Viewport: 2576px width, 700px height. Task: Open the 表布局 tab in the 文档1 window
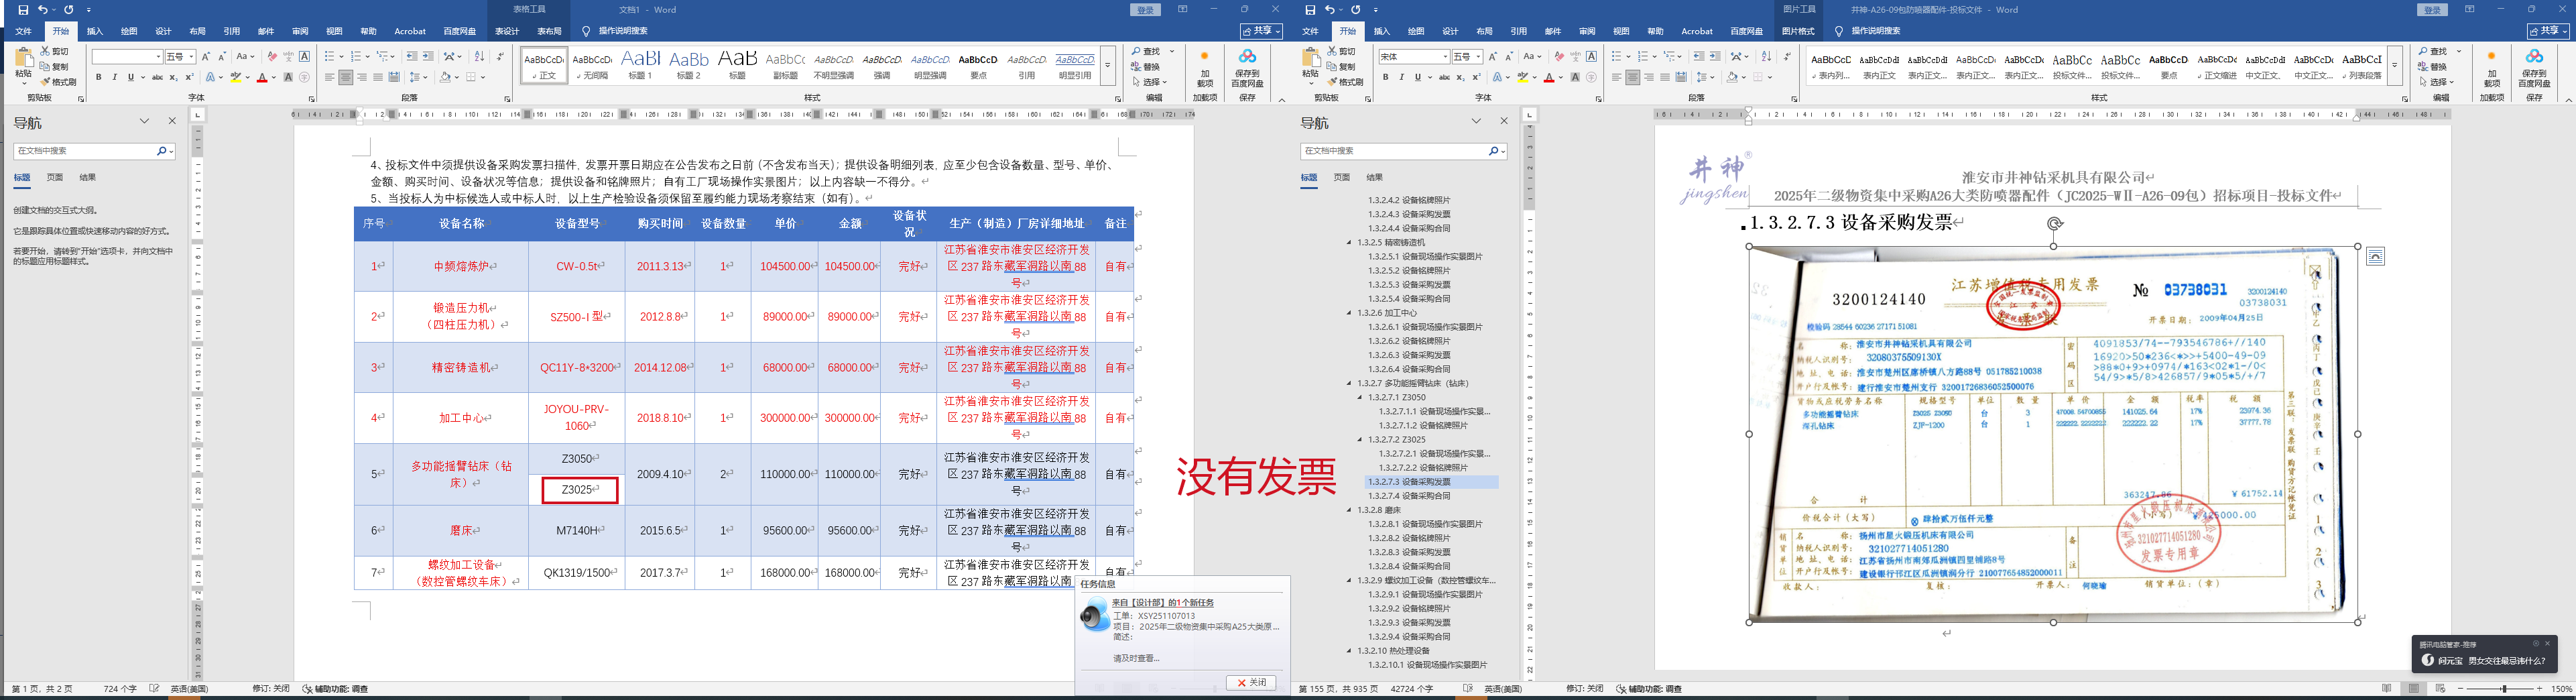click(x=549, y=31)
